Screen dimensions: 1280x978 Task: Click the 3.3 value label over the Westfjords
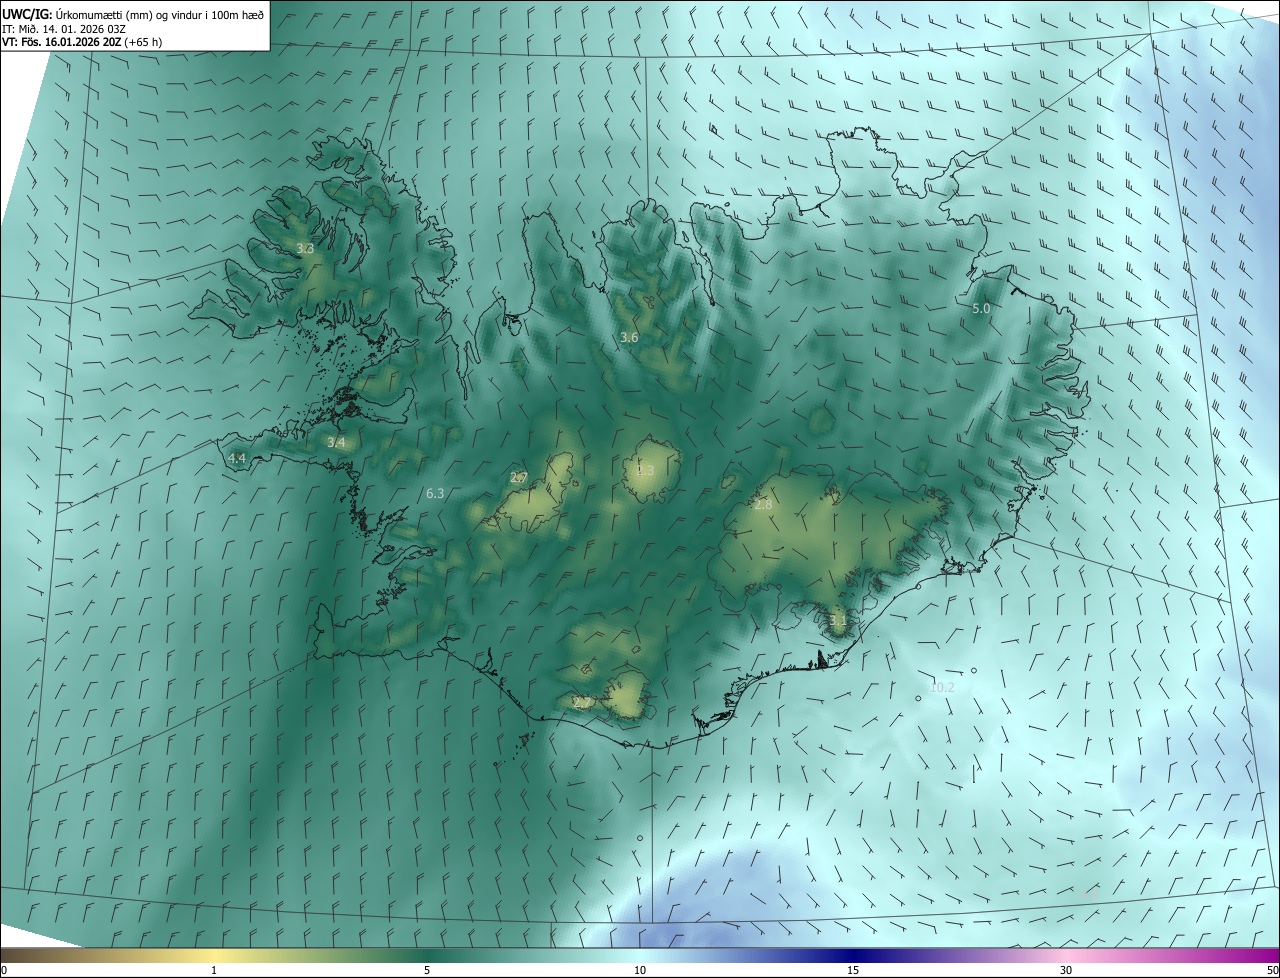coord(305,248)
